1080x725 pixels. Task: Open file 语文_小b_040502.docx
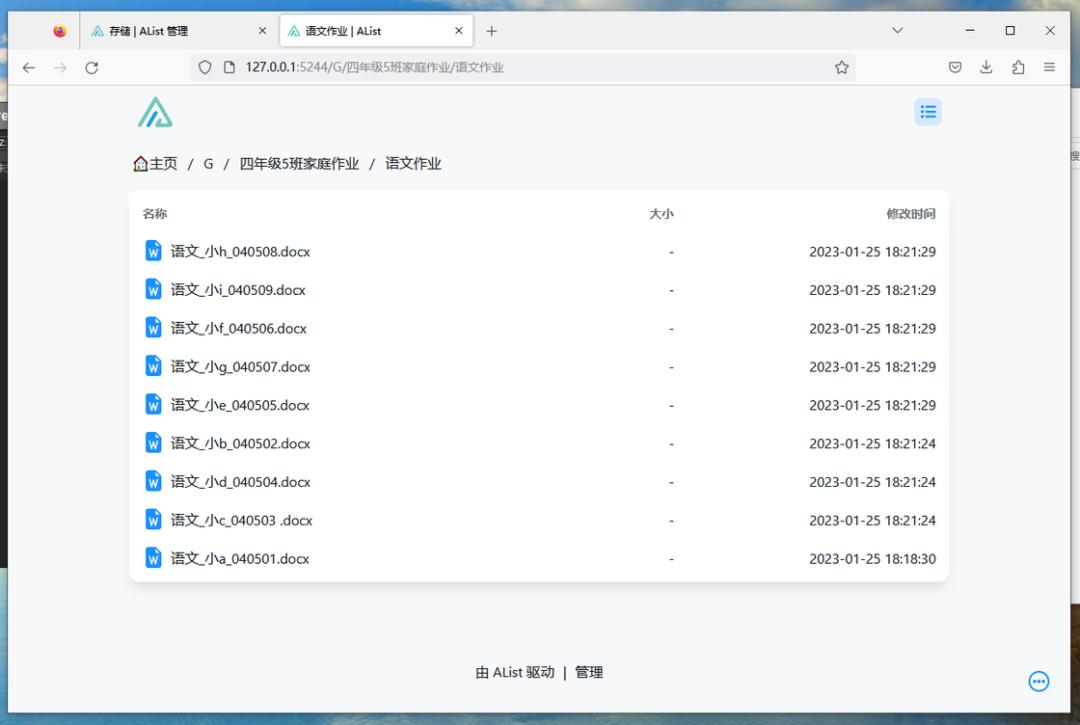tap(240, 443)
